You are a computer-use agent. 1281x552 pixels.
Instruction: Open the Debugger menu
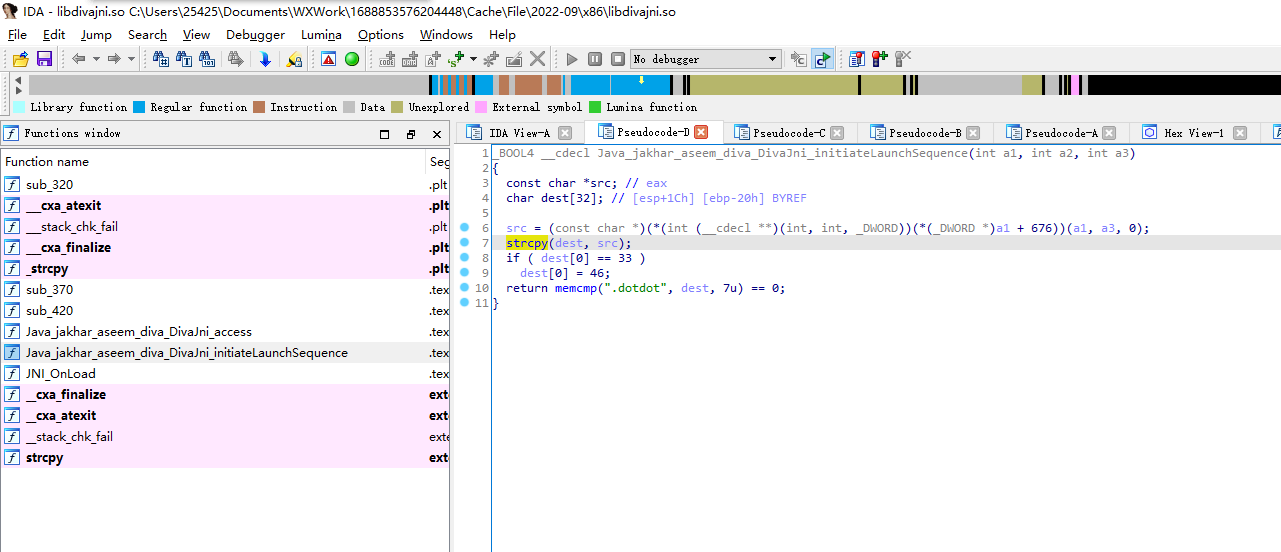click(x=255, y=34)
